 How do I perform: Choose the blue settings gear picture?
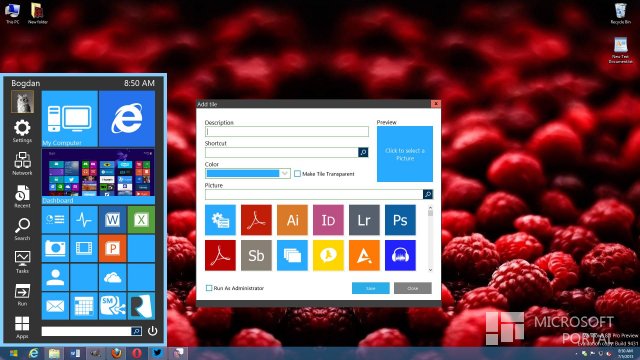pyautogui.click(x=220, y=220)
